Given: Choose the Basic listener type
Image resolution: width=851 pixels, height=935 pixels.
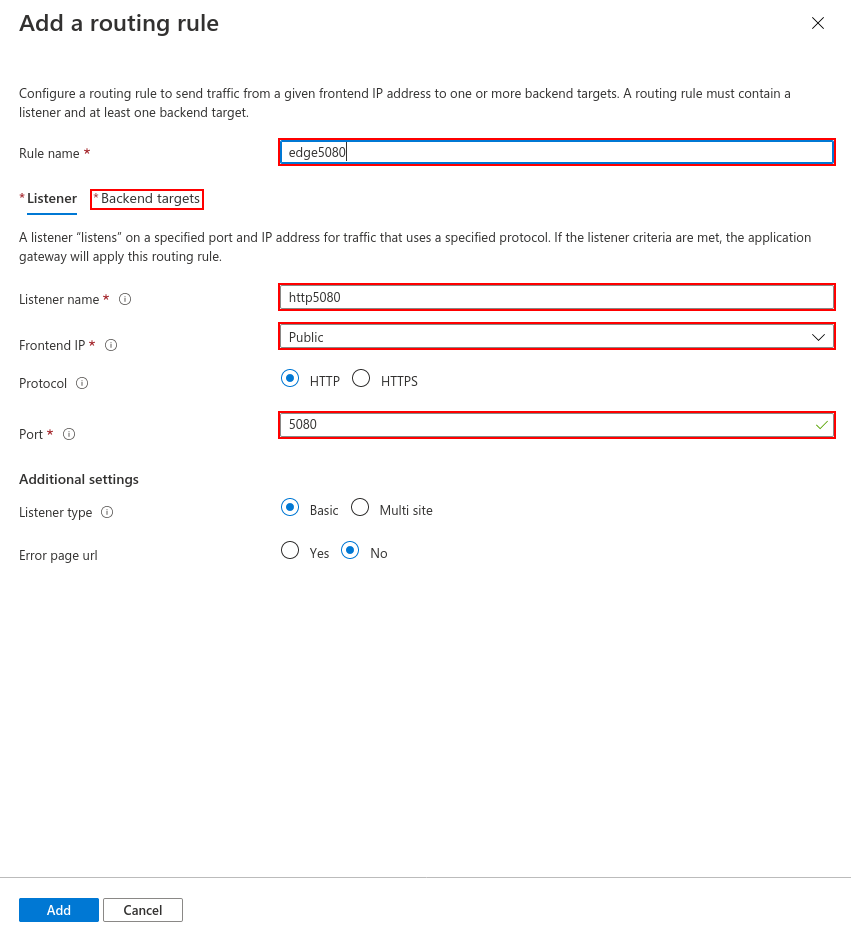Looking at the screenshot, I should pyautogui.click(x=290, y=507).
